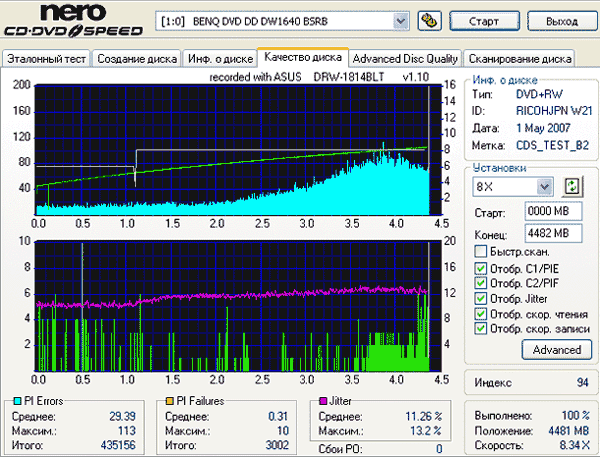
Task: Toggle the Отобр. C1/PIE checkbox
Action: coord(480,268)
